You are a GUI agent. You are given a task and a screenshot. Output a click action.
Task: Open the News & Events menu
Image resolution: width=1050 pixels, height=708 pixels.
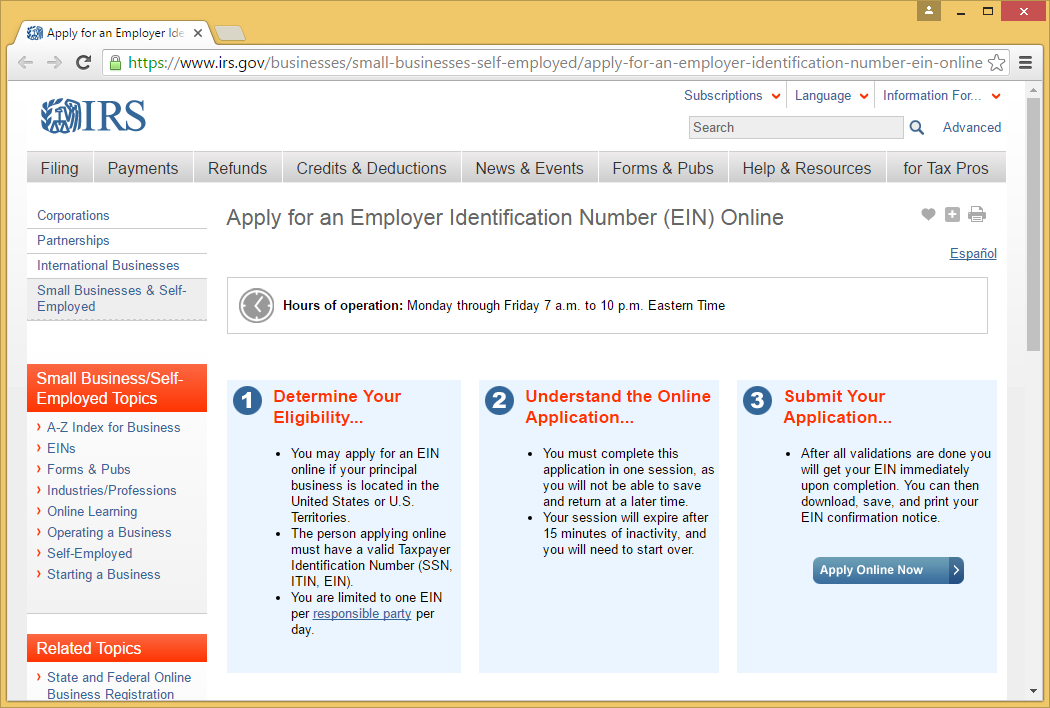tap(530, 168)
